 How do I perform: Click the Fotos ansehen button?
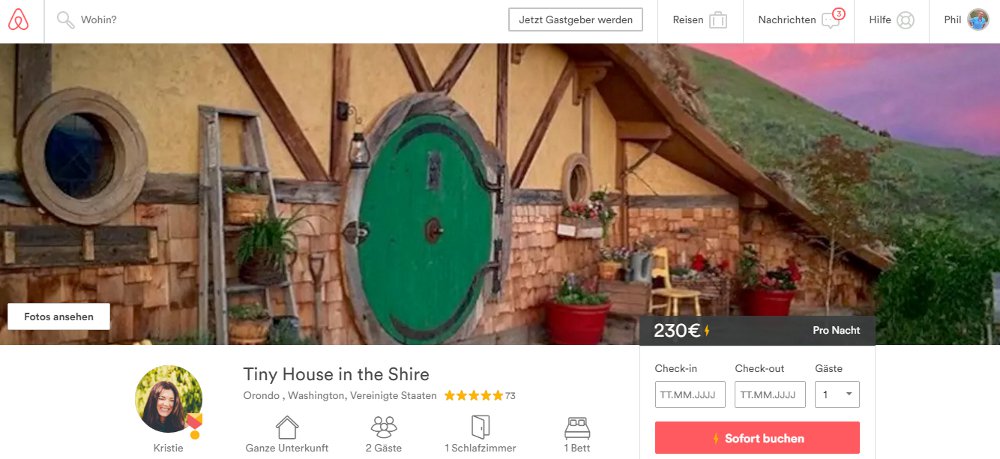[59, 316]
